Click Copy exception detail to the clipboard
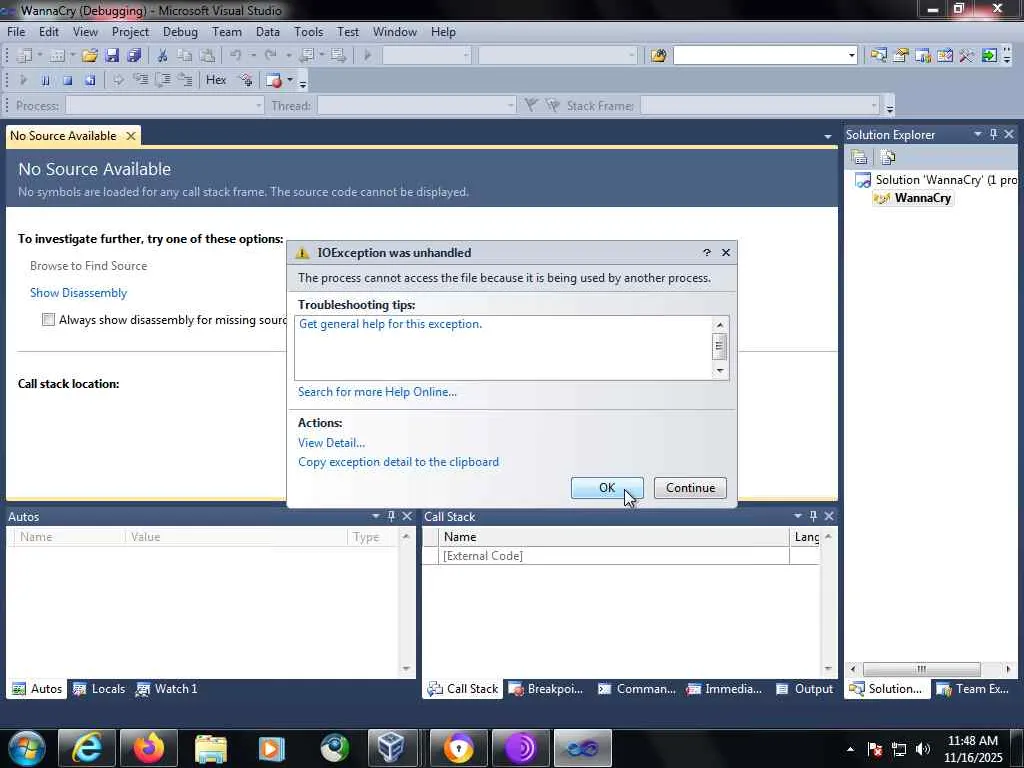Image resolution: width=1024 pixels, height=768 pixels. tap(398, 462)
